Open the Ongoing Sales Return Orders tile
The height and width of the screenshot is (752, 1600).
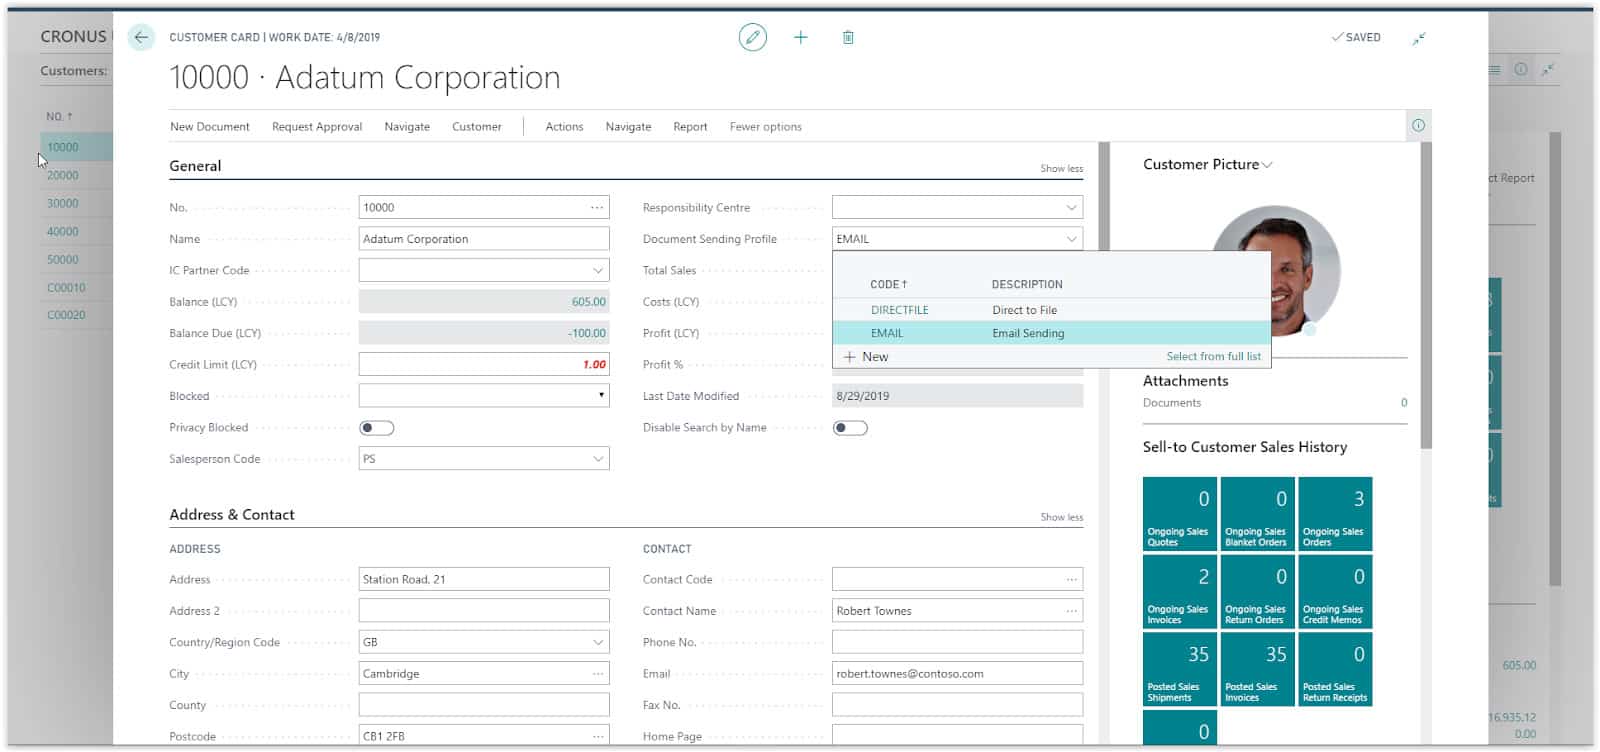[1257, 591]
